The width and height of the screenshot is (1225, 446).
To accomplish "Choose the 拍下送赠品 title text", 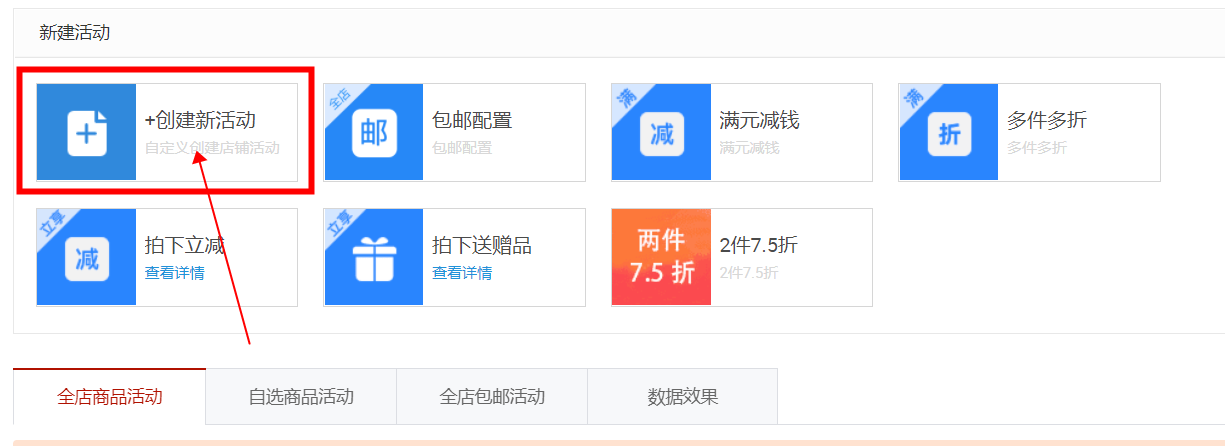I will (x=482, y=246).
